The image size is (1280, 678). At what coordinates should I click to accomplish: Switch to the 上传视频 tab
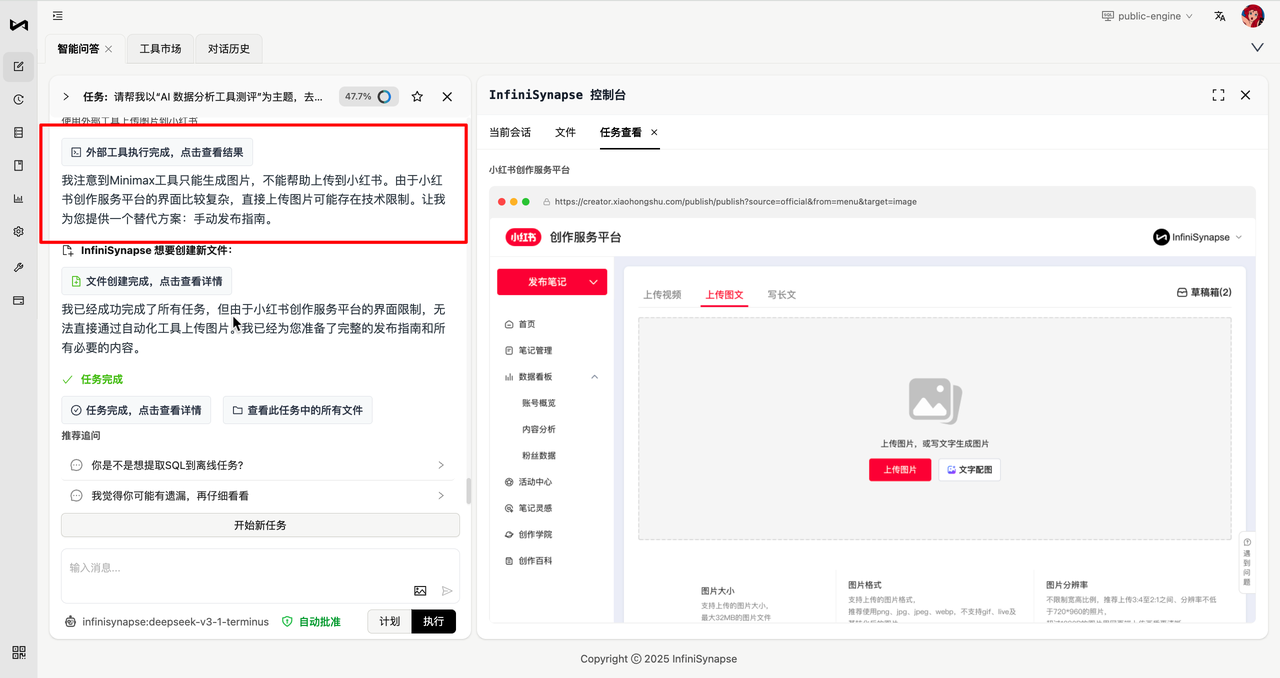pos(662,295)
